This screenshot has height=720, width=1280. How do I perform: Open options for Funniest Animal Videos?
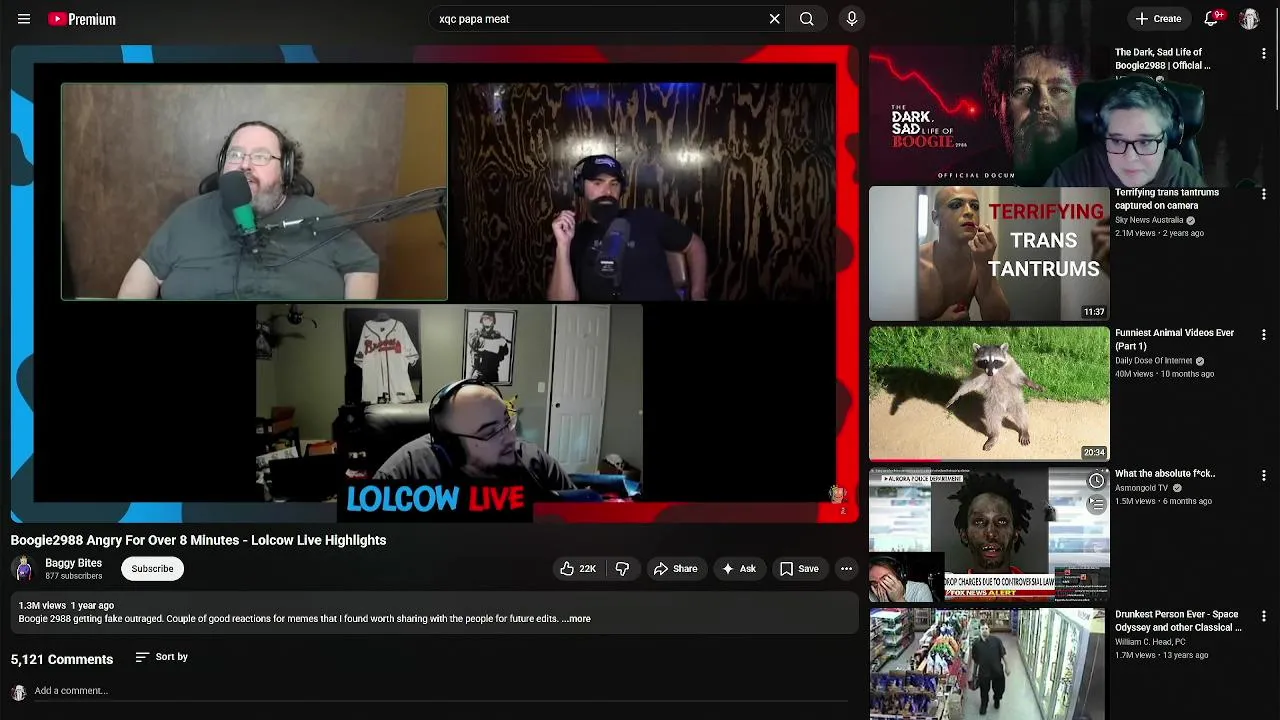1264,335
